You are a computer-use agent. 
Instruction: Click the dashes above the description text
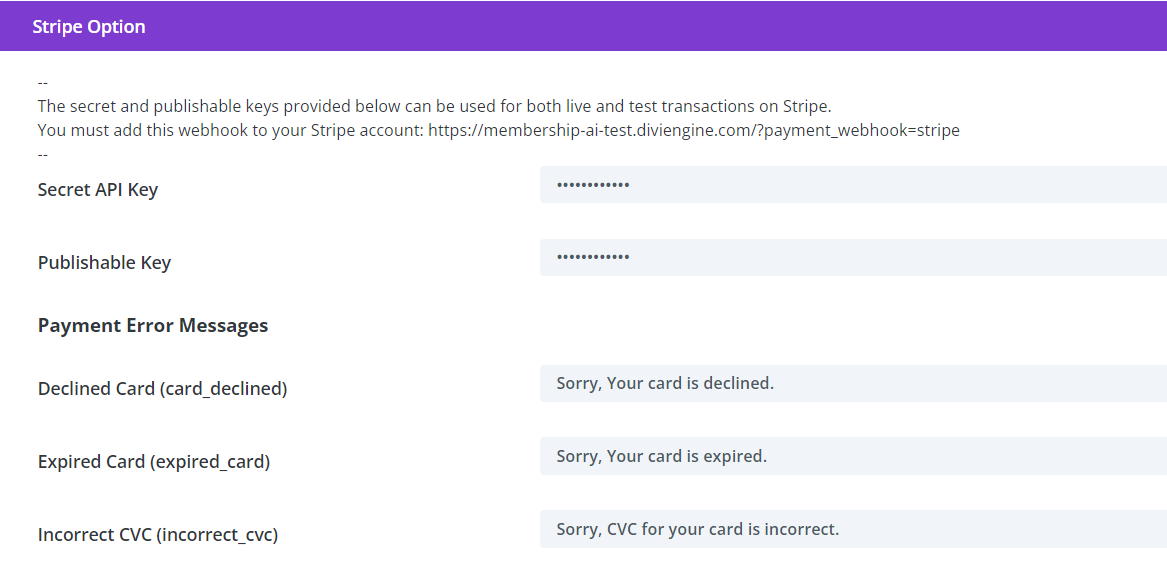tap(43, 82)
